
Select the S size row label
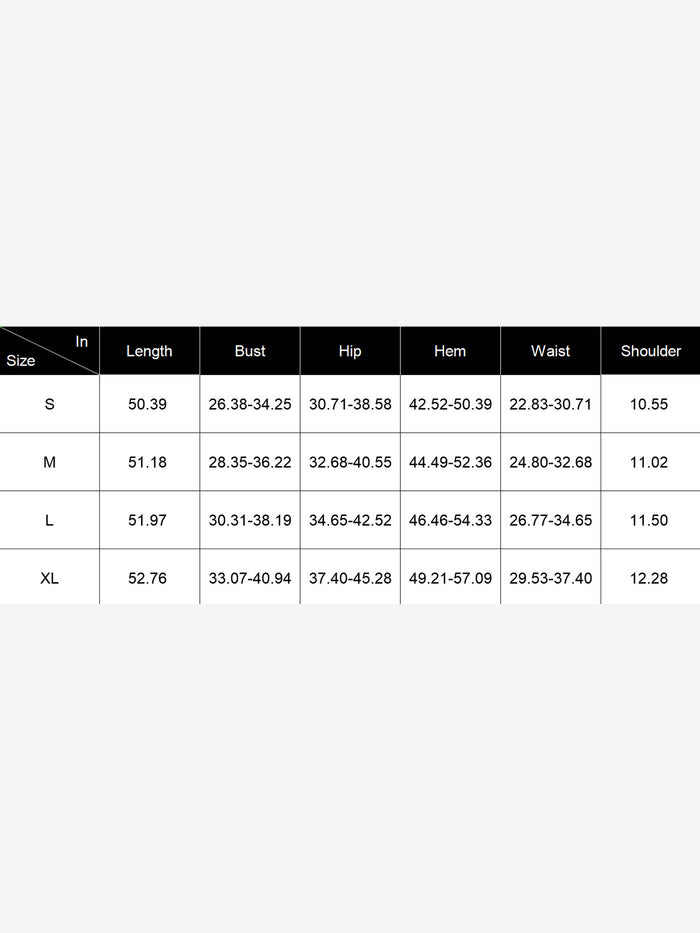coord(50,404)
